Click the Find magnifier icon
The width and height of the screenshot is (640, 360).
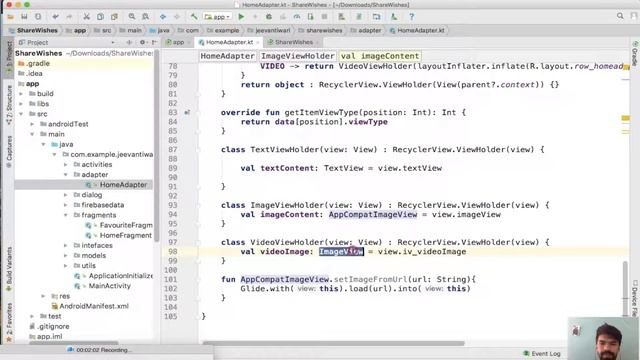(x=132, y=17)
